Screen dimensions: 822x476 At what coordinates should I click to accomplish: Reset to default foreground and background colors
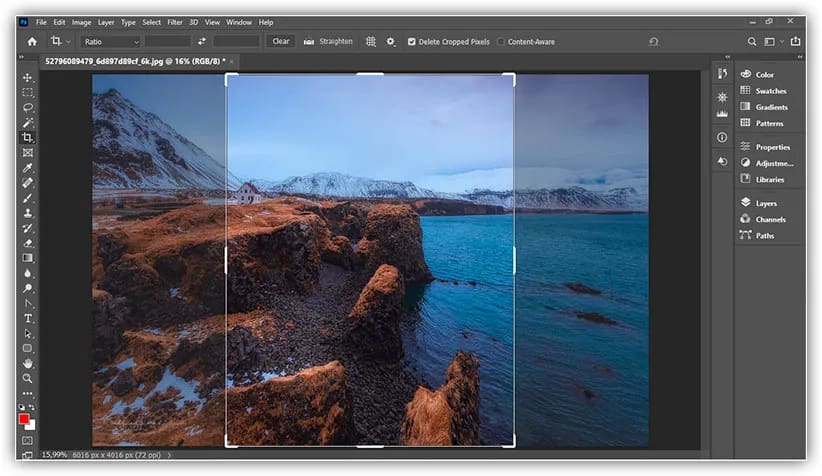click(21, 407)
